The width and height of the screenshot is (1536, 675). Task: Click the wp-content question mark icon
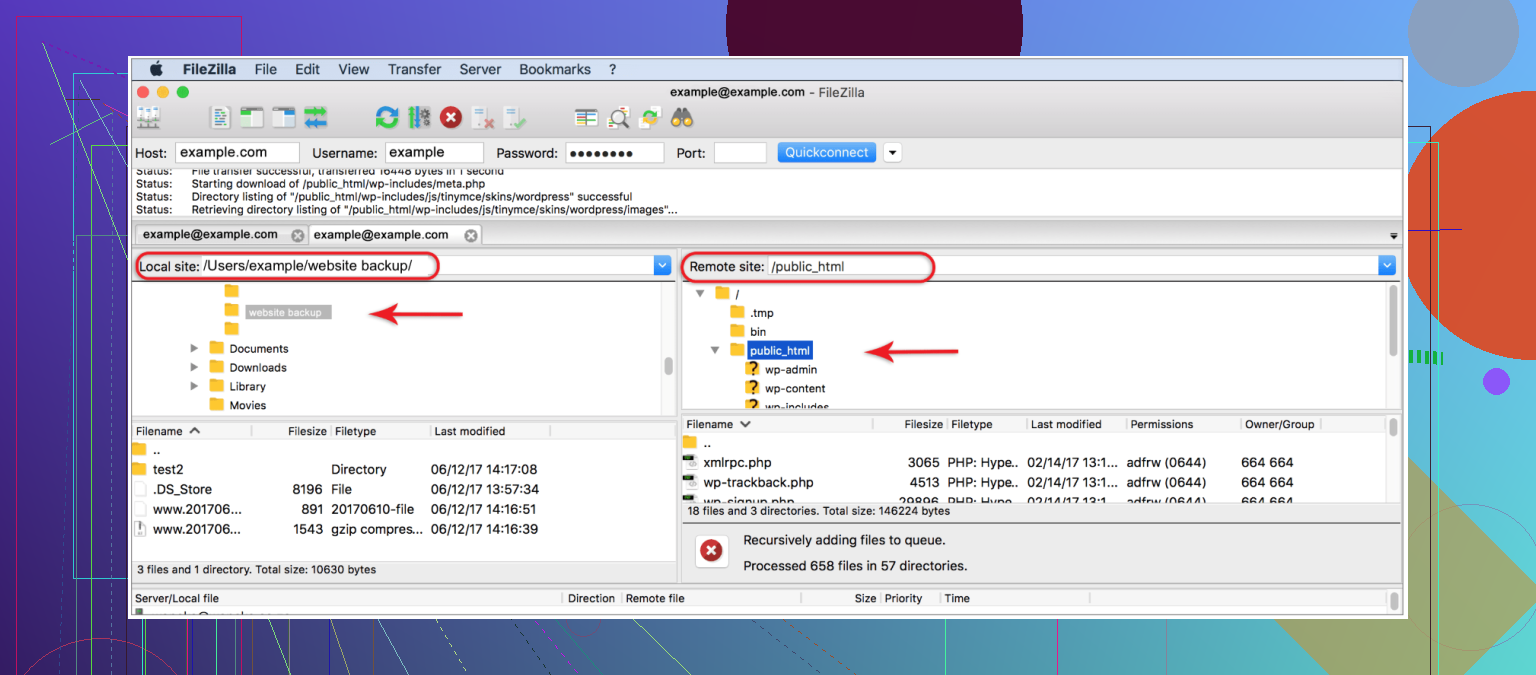753,388
